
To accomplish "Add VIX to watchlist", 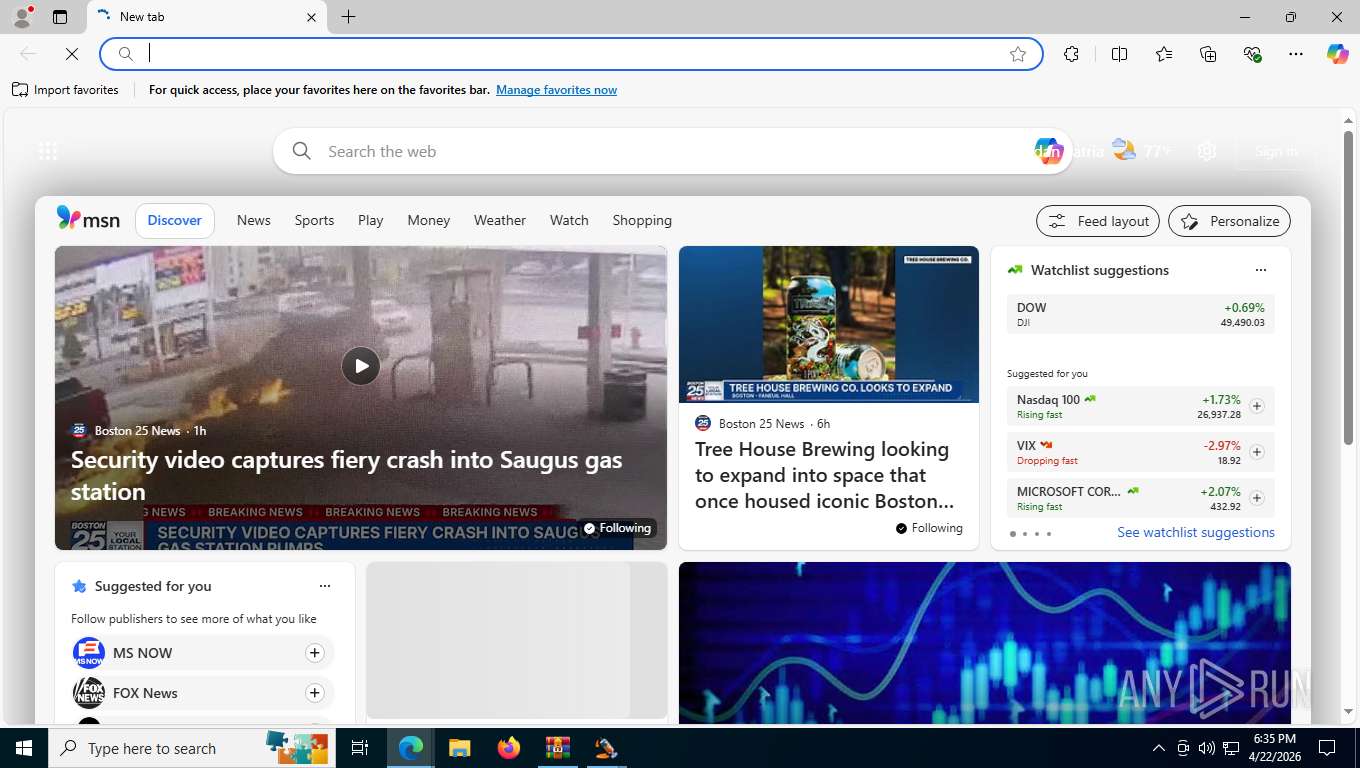I will (x=1257, y=452).
